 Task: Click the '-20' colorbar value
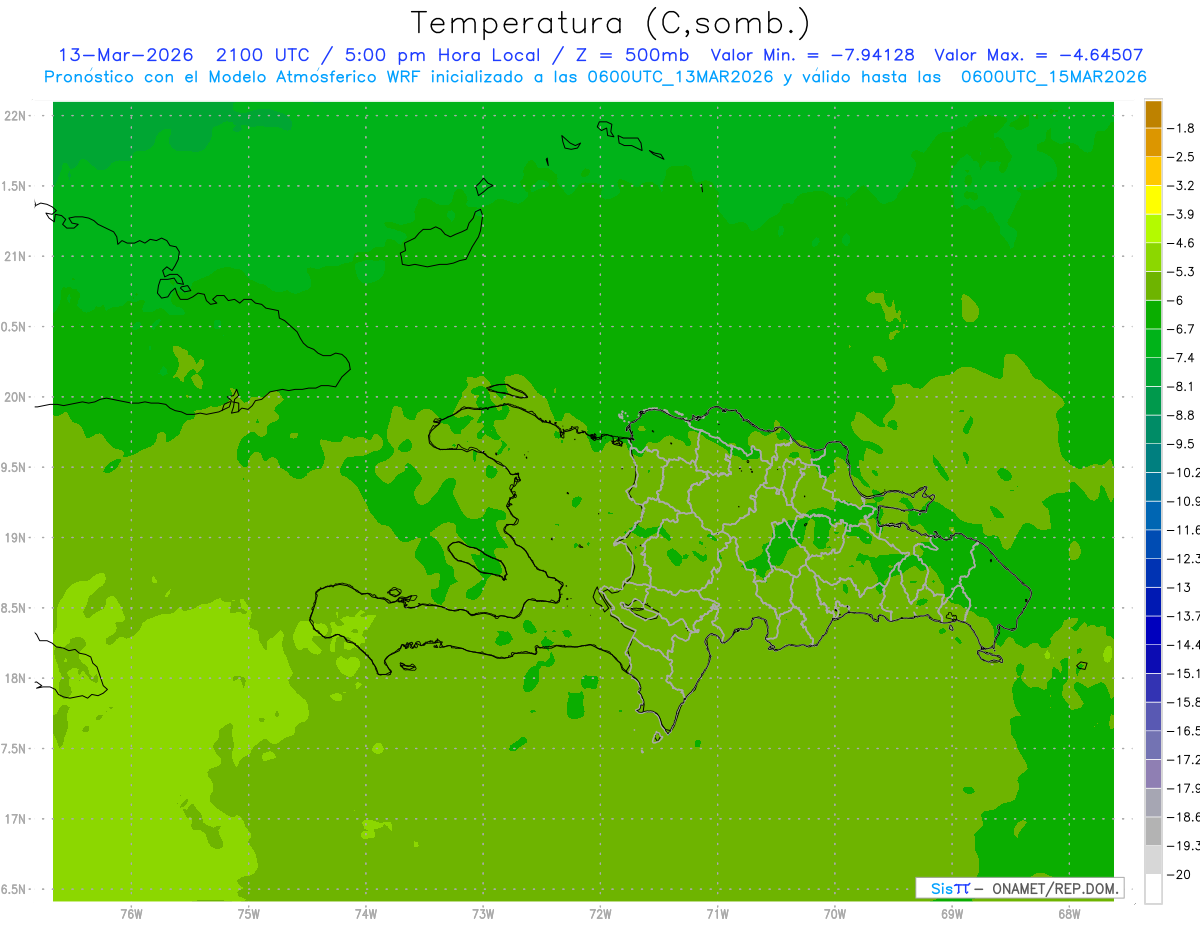click(x=1181, y=874)
